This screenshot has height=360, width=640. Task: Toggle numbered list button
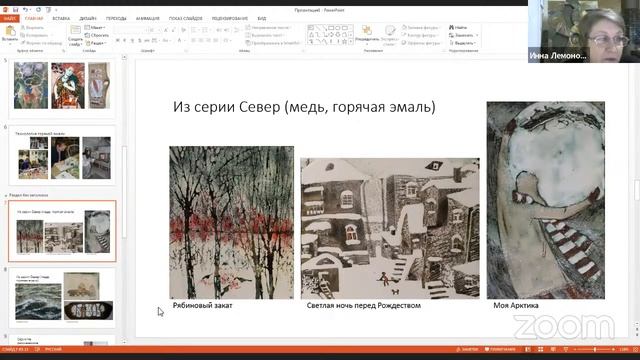(x=205, y=30)
